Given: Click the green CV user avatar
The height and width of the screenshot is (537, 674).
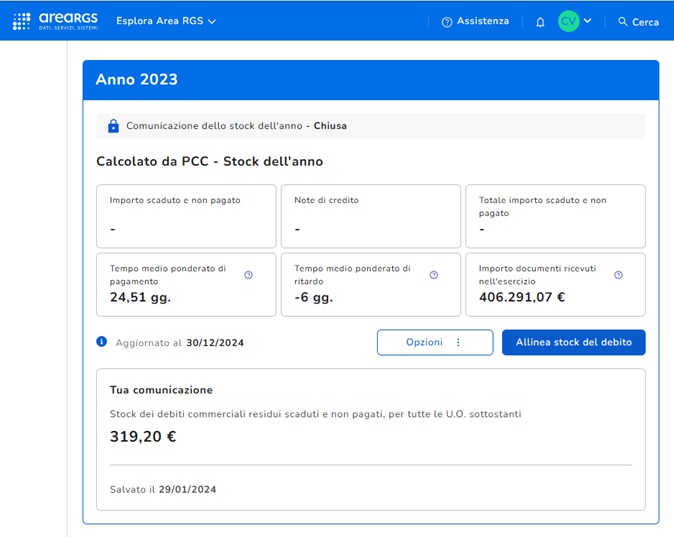Looking at the screenshot, I should coord(568,21).
